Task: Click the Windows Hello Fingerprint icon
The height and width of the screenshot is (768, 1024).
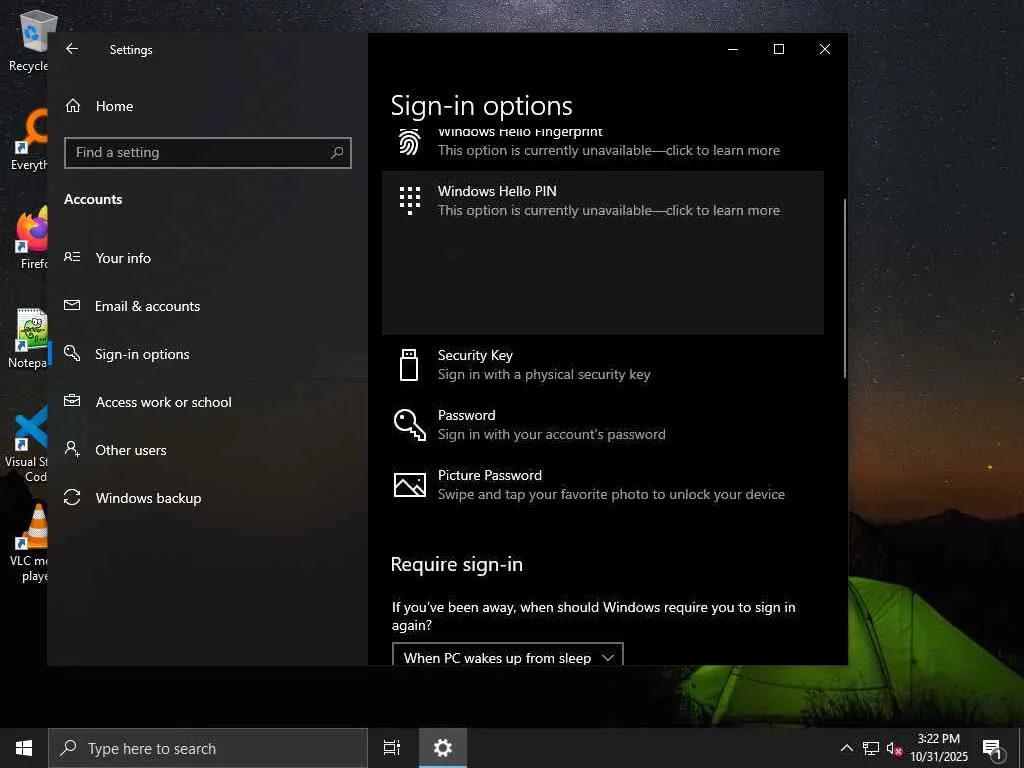Action: [x=409, y=142]
